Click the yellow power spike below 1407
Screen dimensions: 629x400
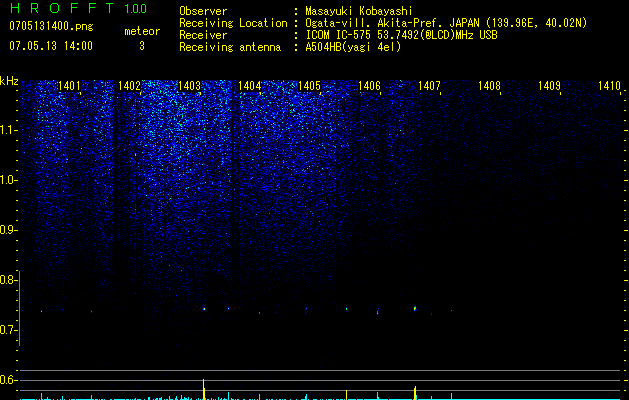[x=415, y=393]
